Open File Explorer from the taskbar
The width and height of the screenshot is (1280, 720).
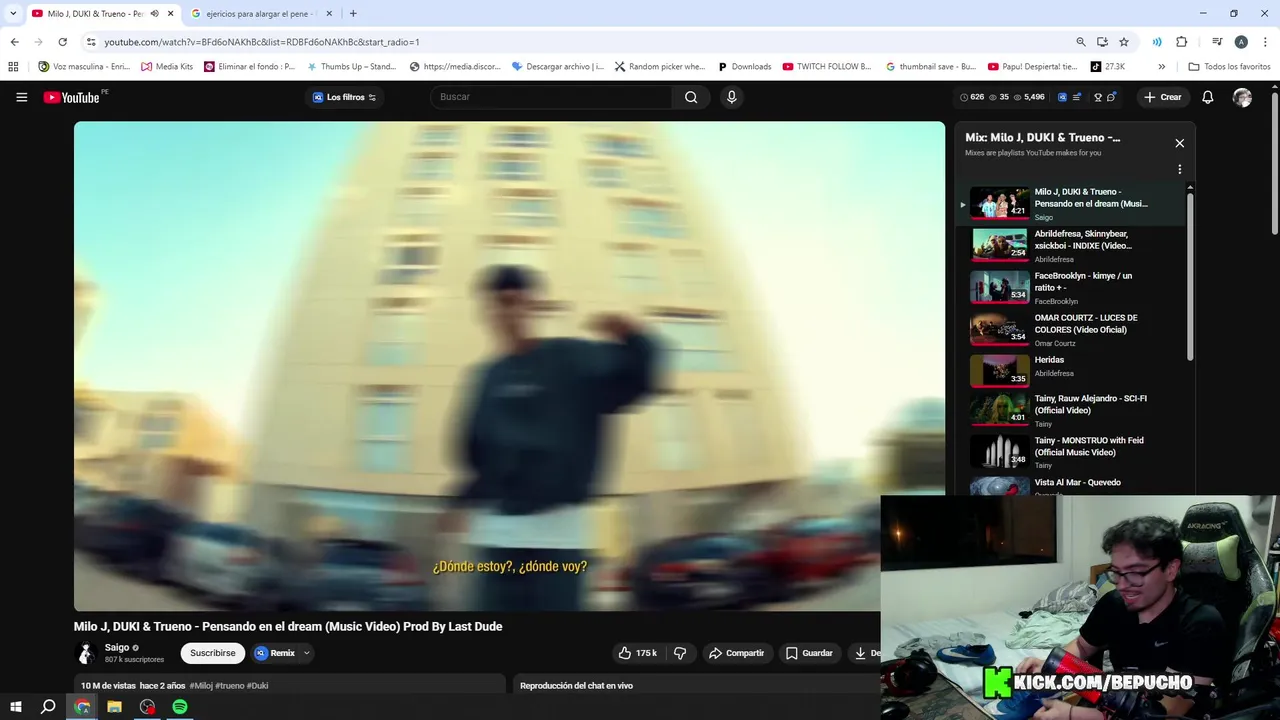pos(114,707)
